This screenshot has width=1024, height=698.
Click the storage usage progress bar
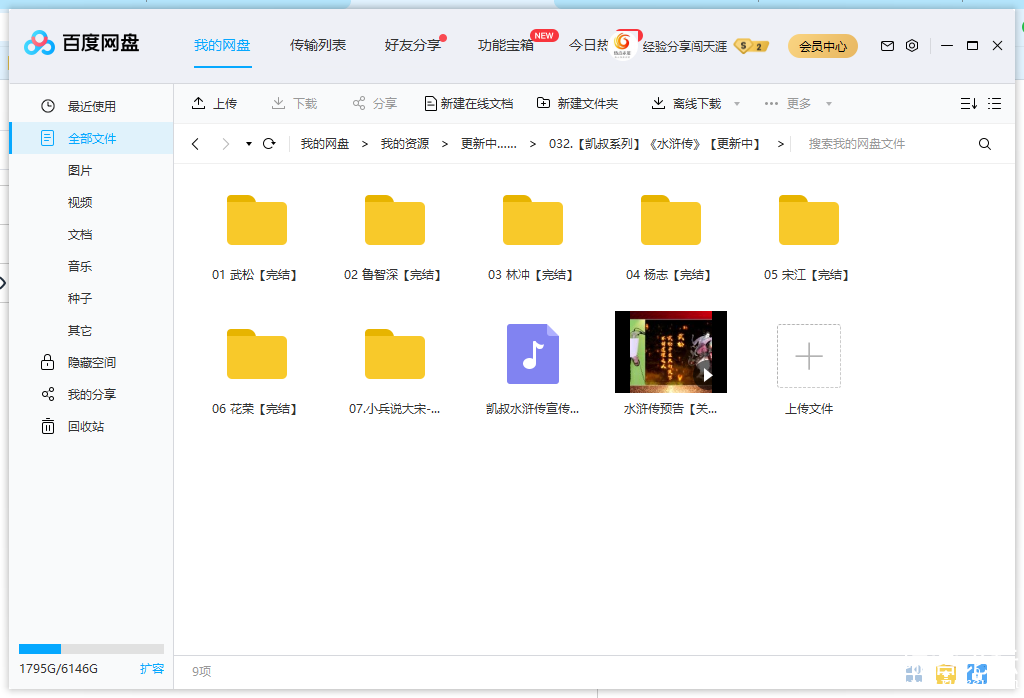coord(91,649)
